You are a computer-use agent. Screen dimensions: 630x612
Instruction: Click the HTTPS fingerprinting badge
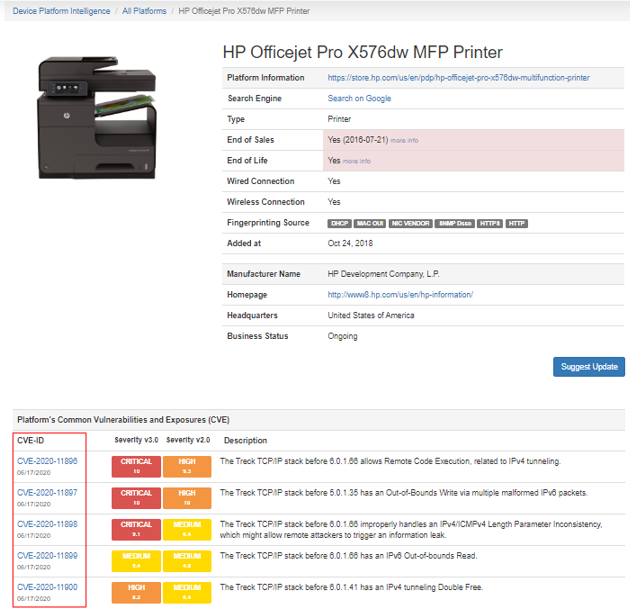pyautogui.click(x=490, y=223)
